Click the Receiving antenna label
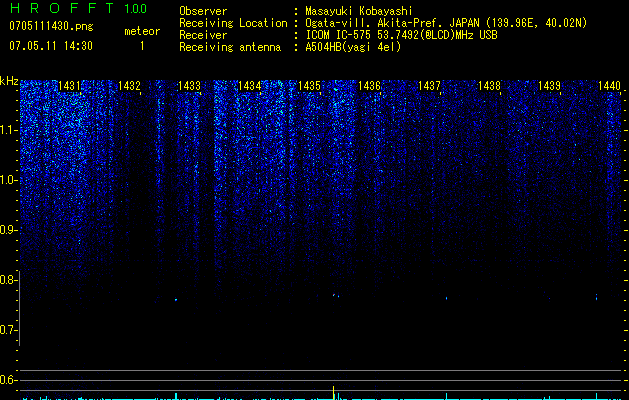This screenshot has width=629, height=400. click(230, 47)
